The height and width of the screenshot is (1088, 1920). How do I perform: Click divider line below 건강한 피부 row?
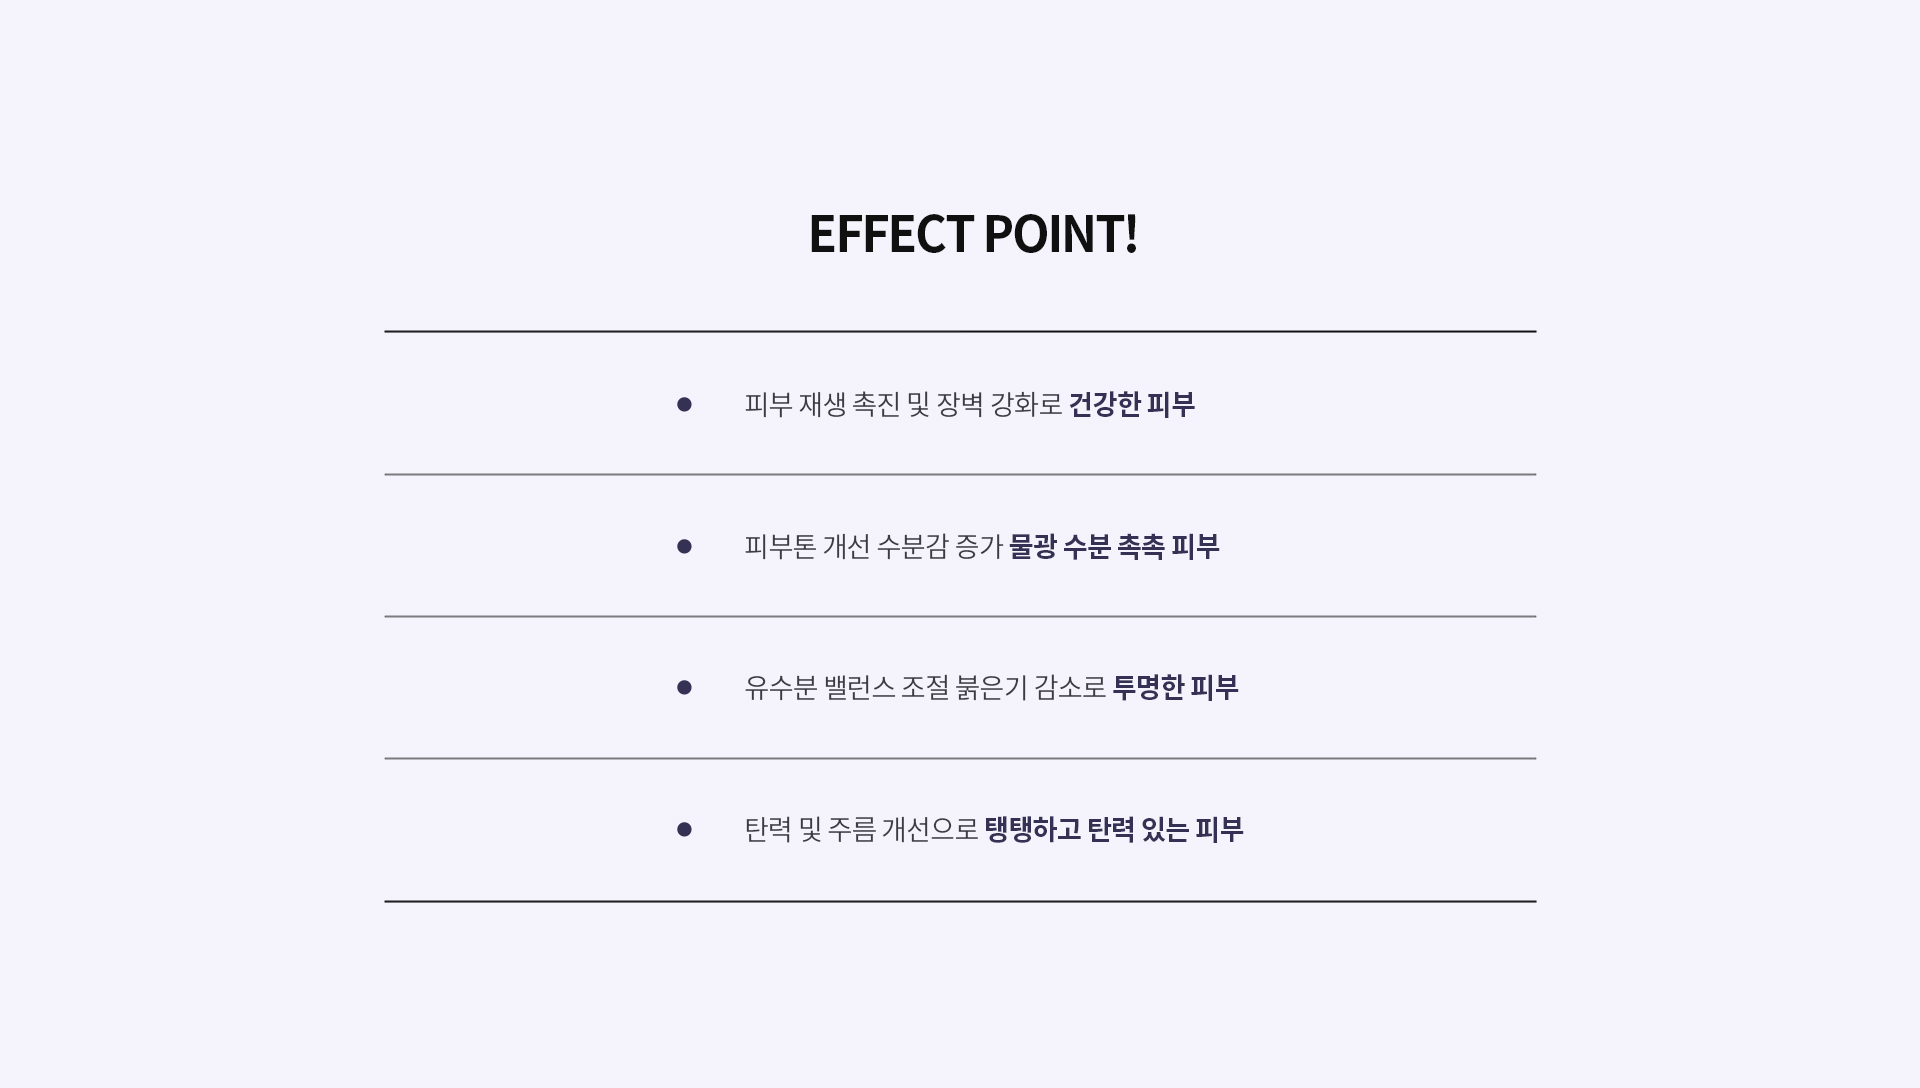pos(960,474)
